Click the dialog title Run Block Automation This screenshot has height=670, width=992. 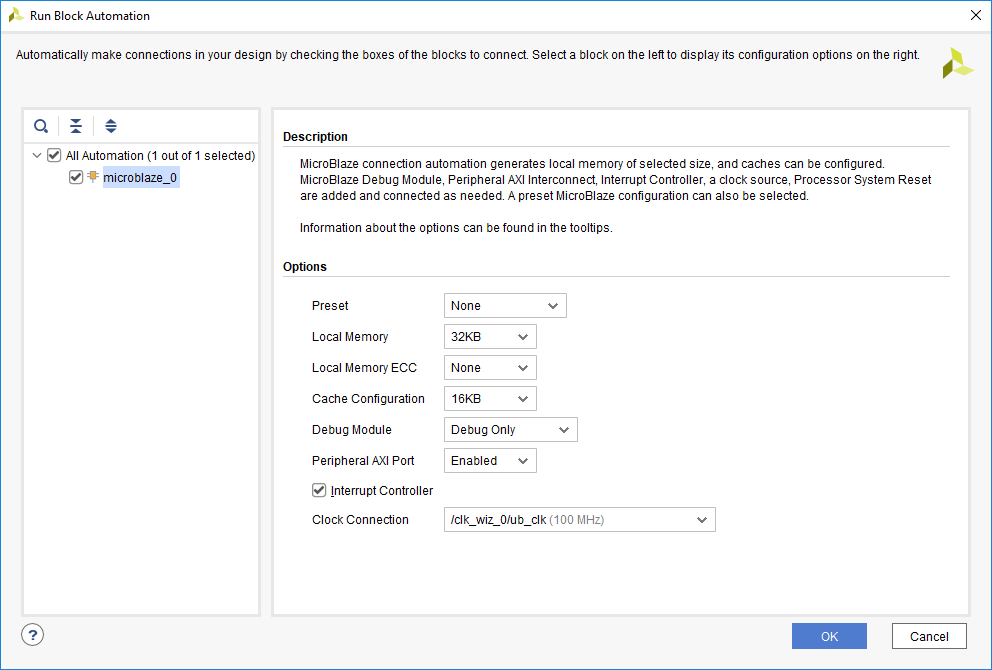coord(90,16)
